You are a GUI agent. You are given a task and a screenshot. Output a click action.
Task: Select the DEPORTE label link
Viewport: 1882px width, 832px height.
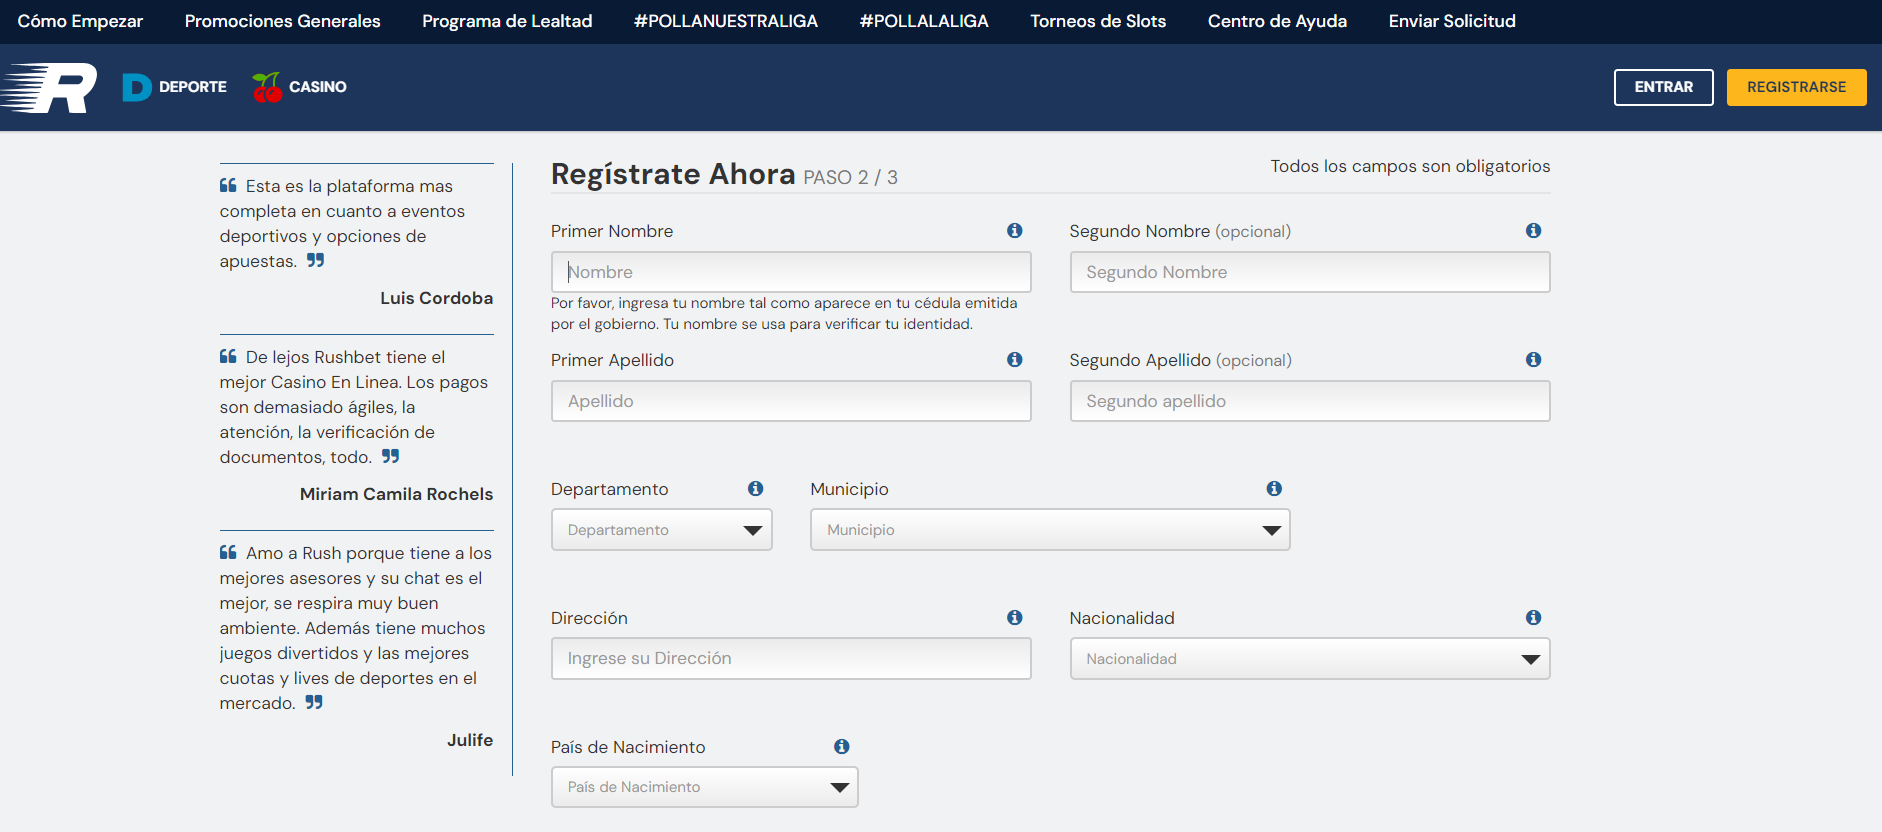click(193, 87)
